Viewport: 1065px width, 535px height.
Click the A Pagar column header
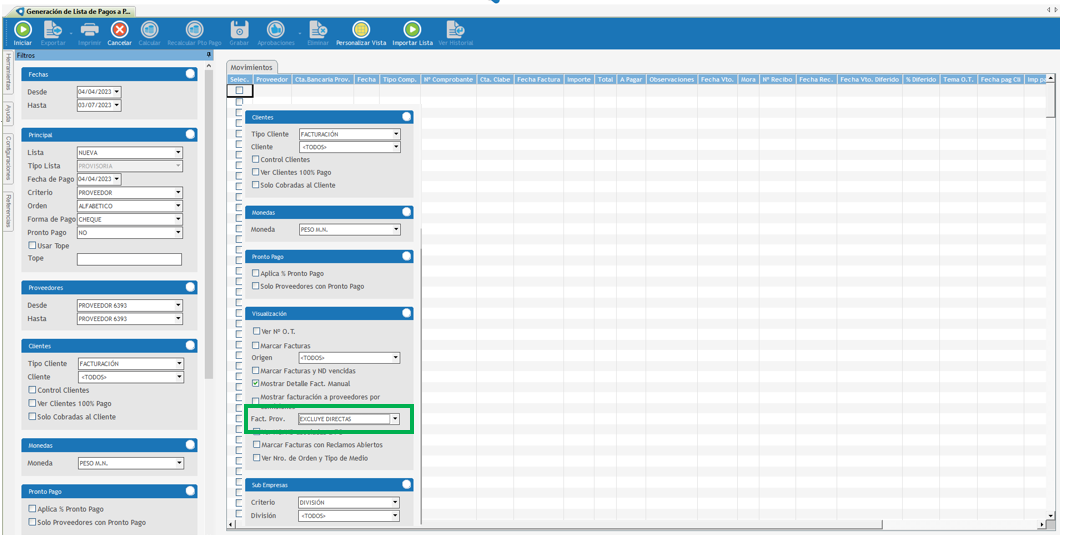(631, 79)
